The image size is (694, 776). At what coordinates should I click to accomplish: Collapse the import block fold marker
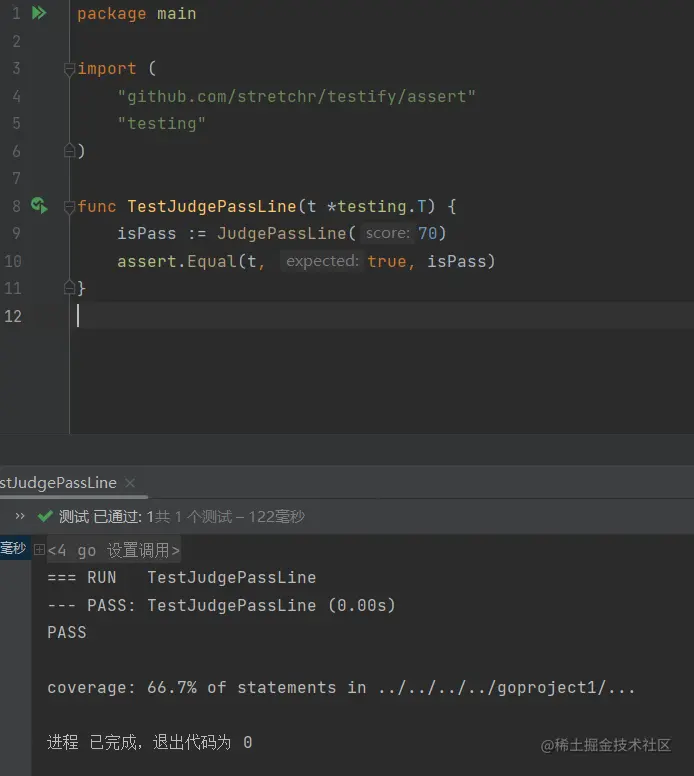point(69,69)
